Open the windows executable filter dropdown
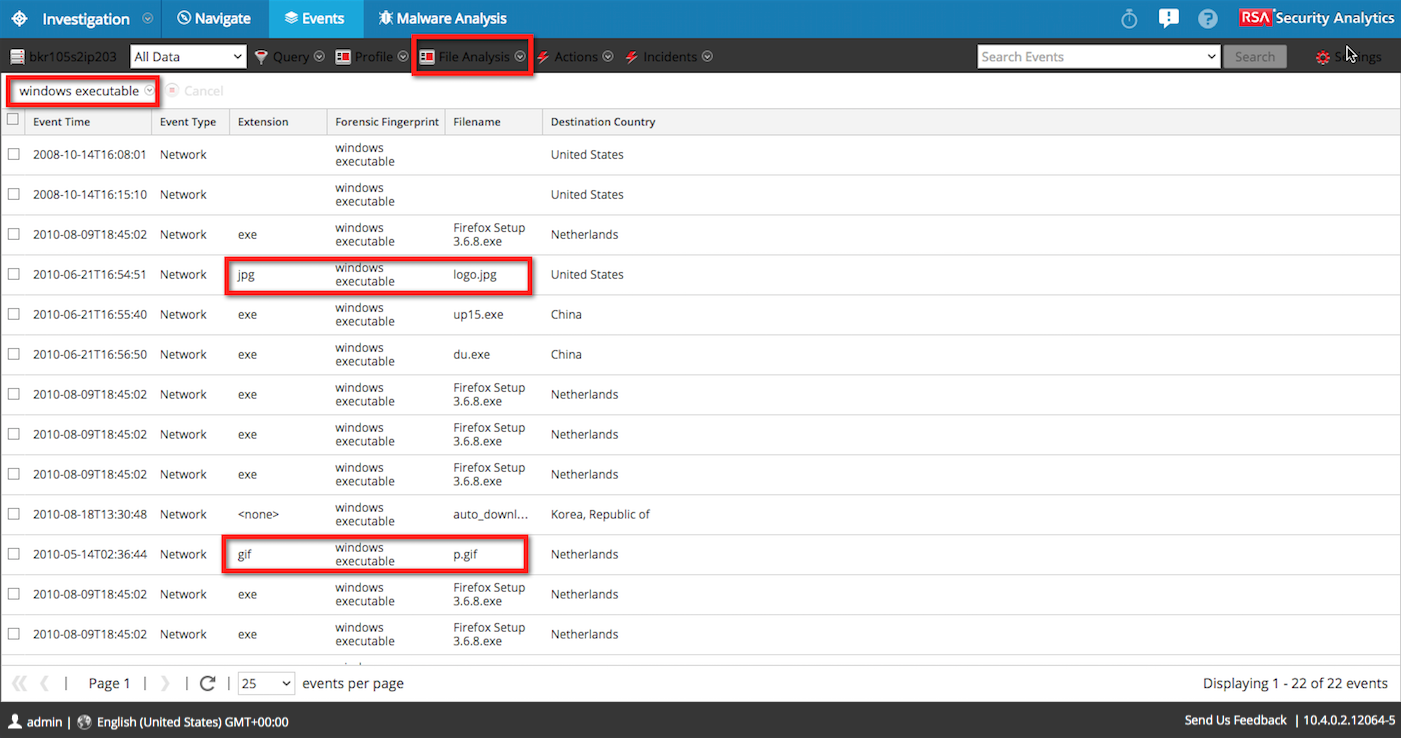This screenshot has width=1401, height=738. pyautogui.click(x=149, y=90)
